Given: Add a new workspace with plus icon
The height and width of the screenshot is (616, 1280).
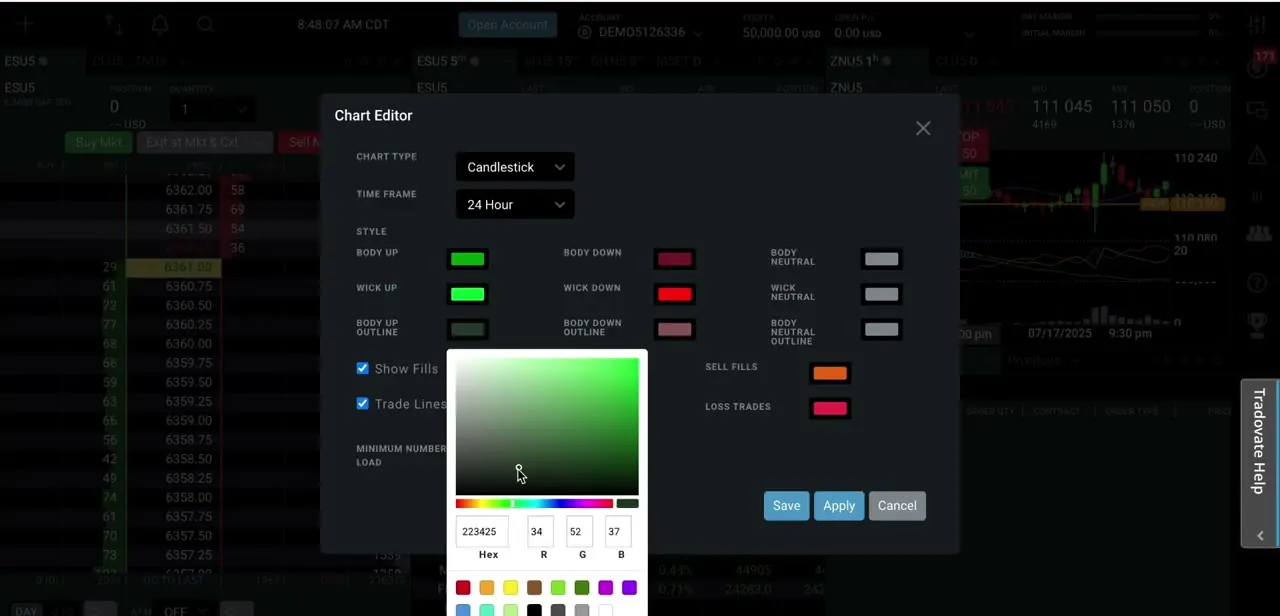Looking at the screenshot, I should click(x=24, y=24).
